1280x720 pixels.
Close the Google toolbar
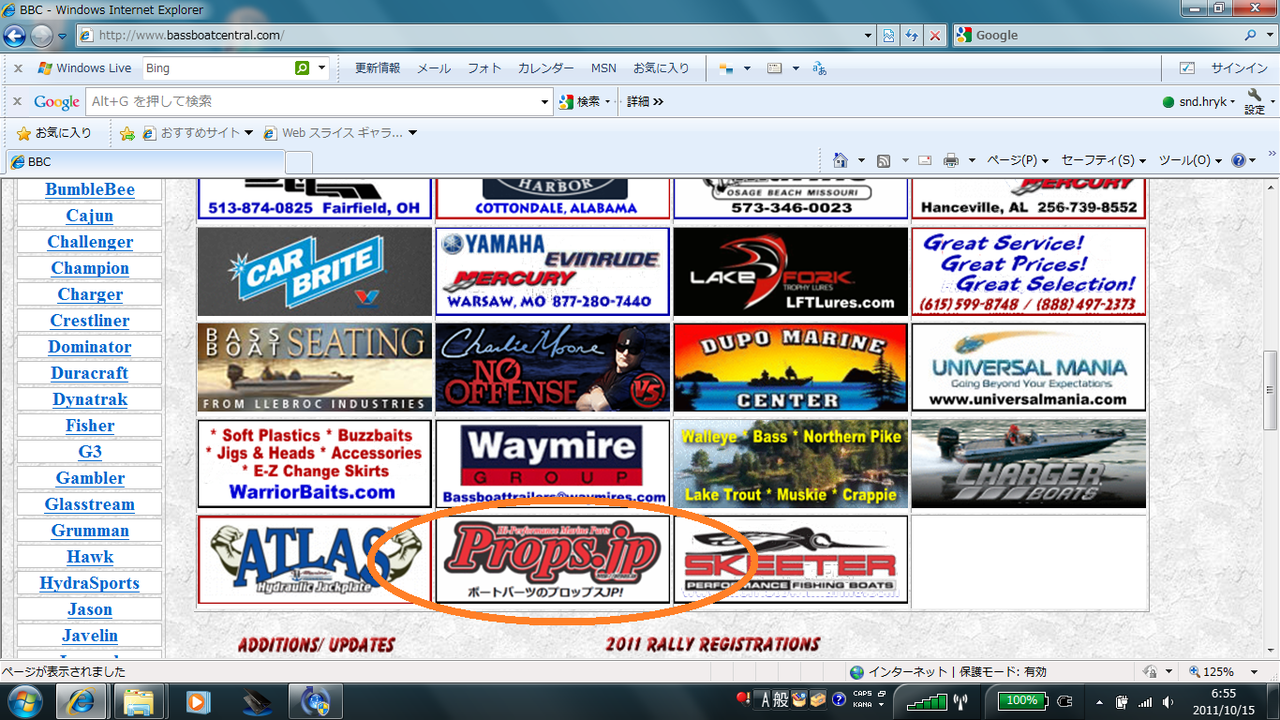tap(18, 101)
